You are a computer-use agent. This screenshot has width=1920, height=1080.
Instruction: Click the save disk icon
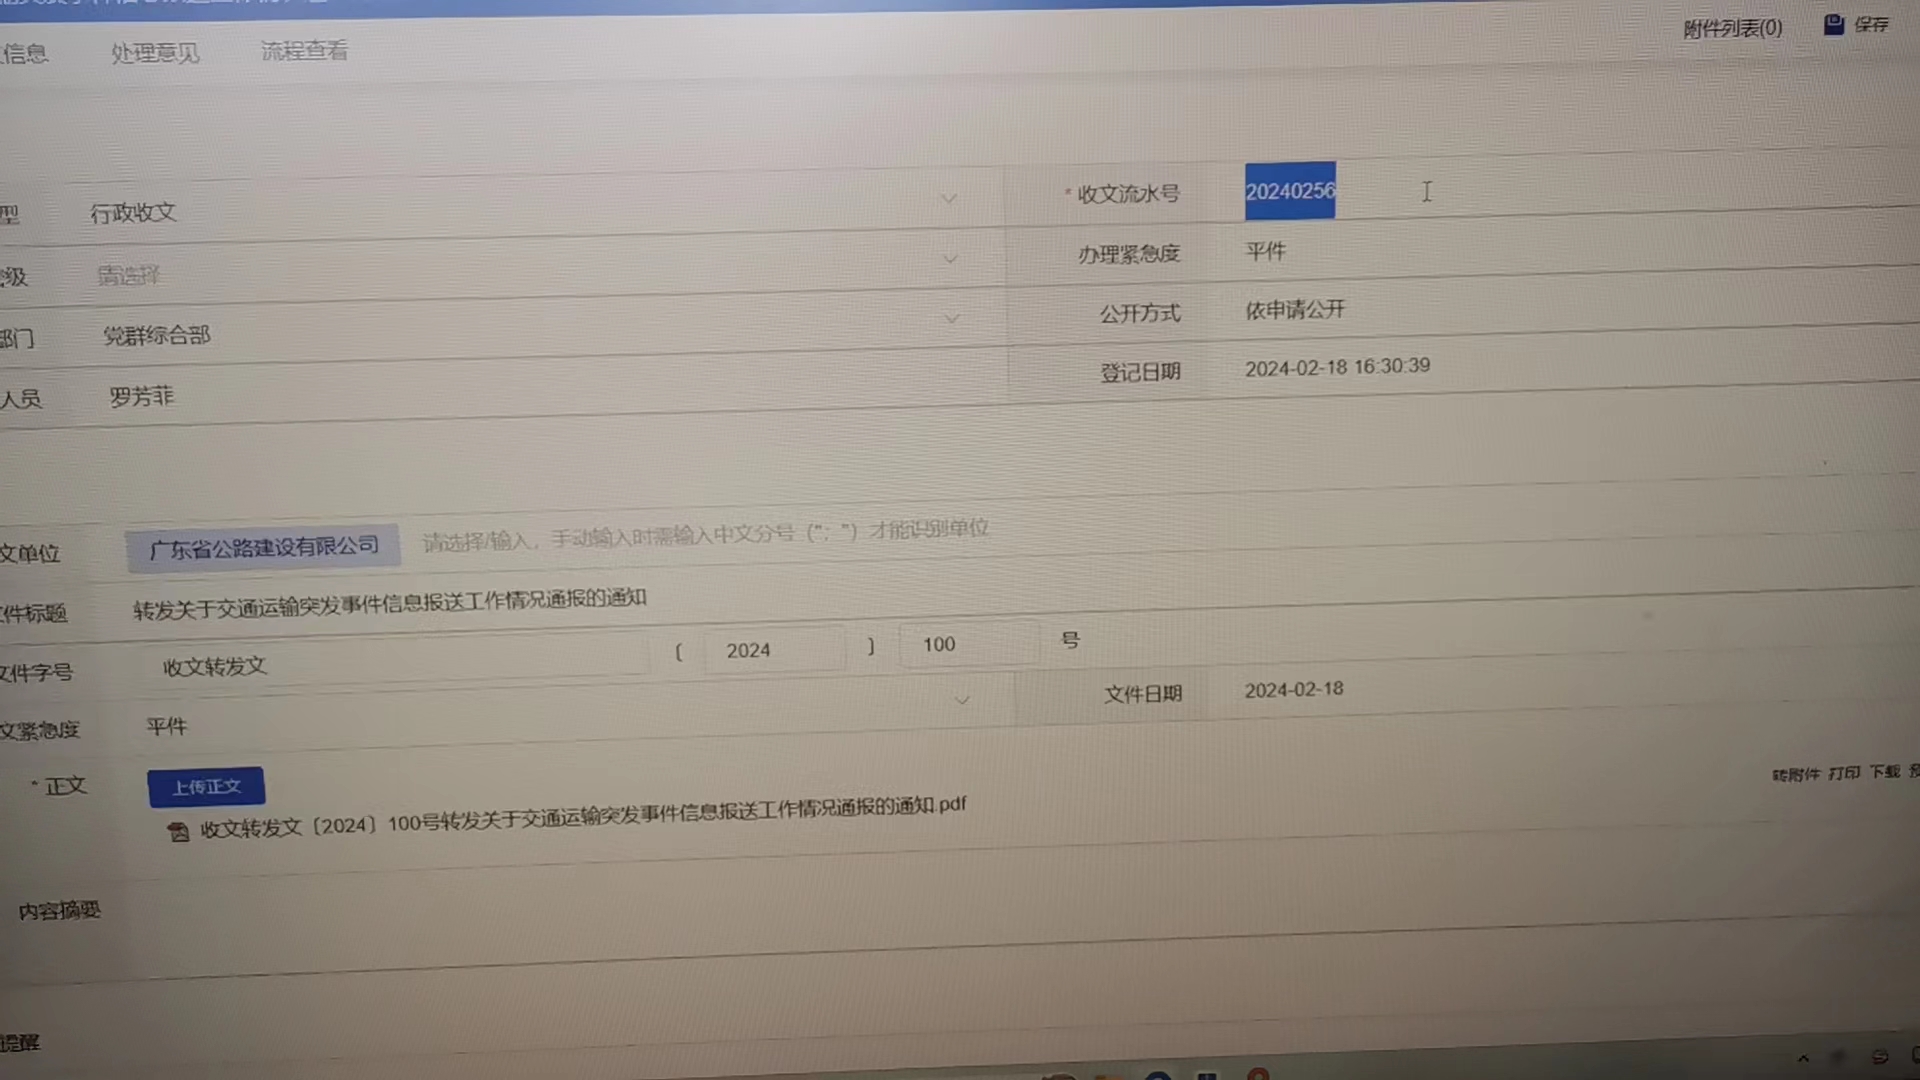tap(1833, 25)
